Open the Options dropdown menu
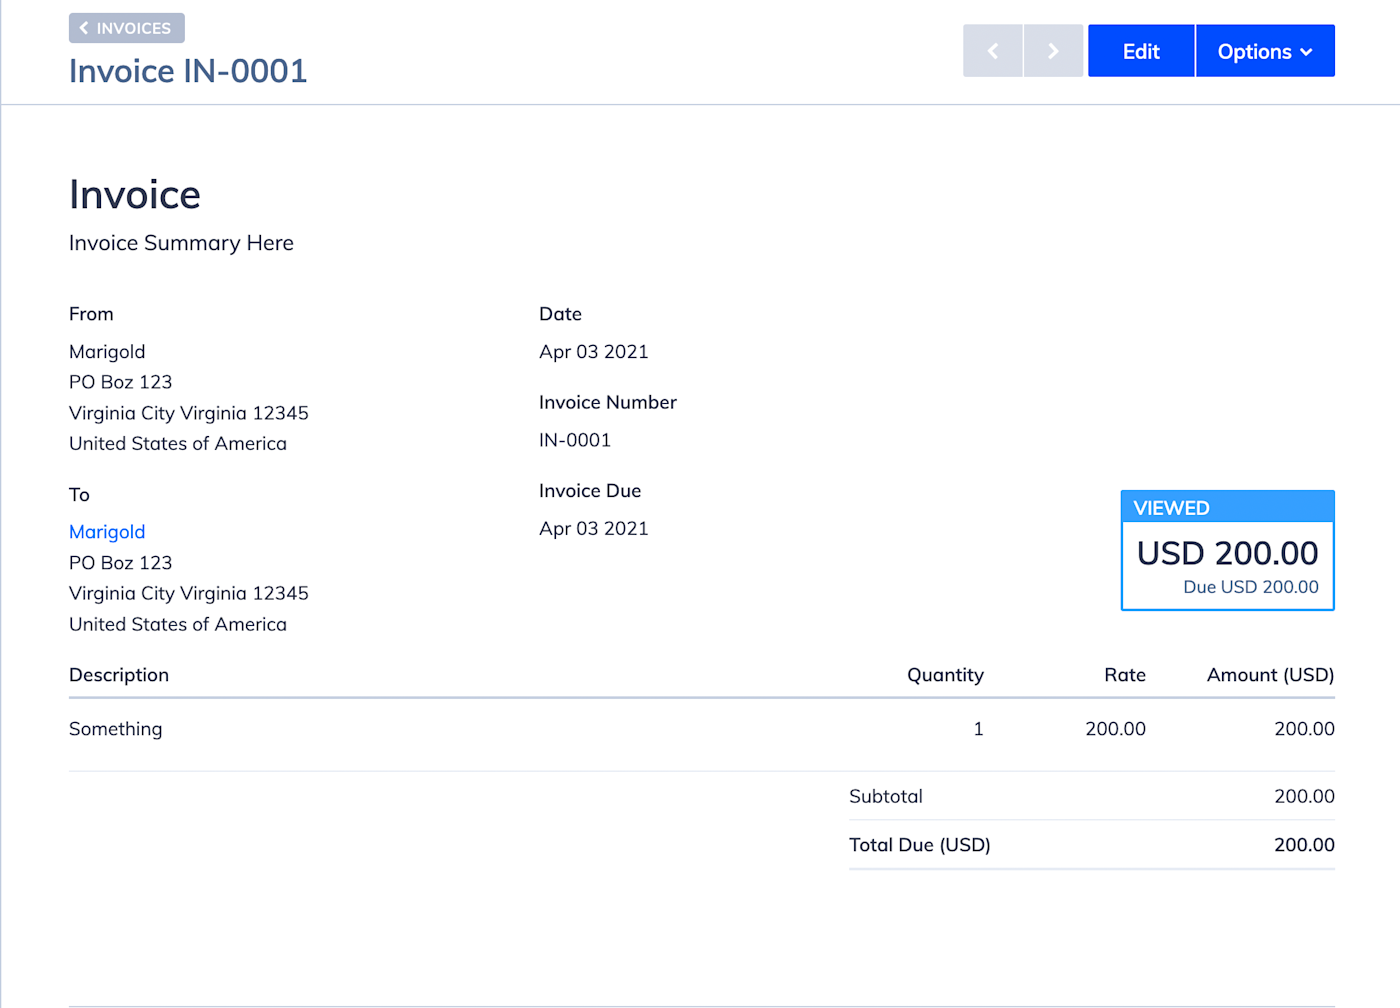This screenshot has width=1400, height=1008. coord(1265,51)
